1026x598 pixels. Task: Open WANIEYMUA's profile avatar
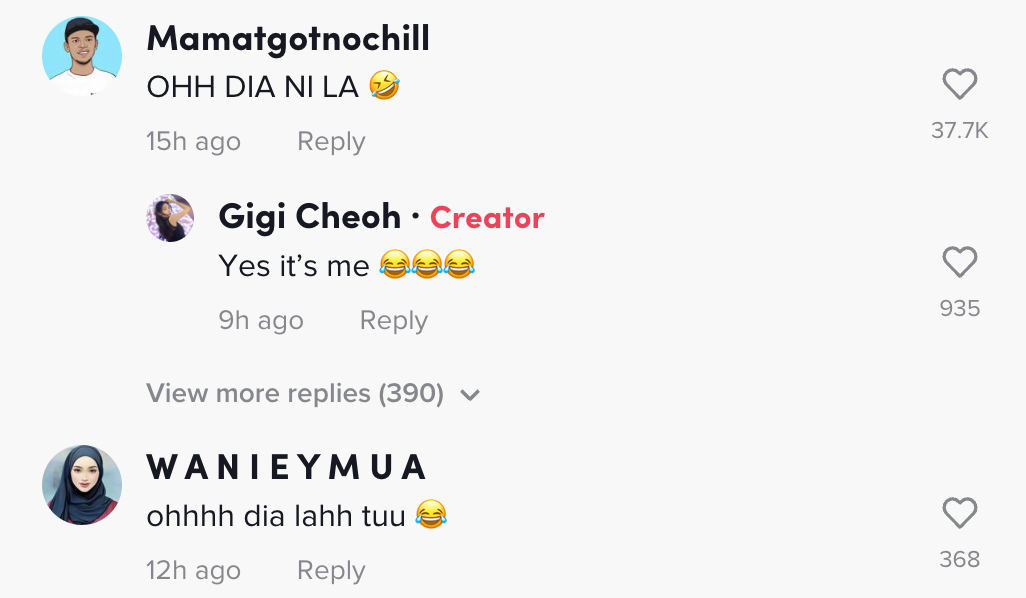point(82,485)
